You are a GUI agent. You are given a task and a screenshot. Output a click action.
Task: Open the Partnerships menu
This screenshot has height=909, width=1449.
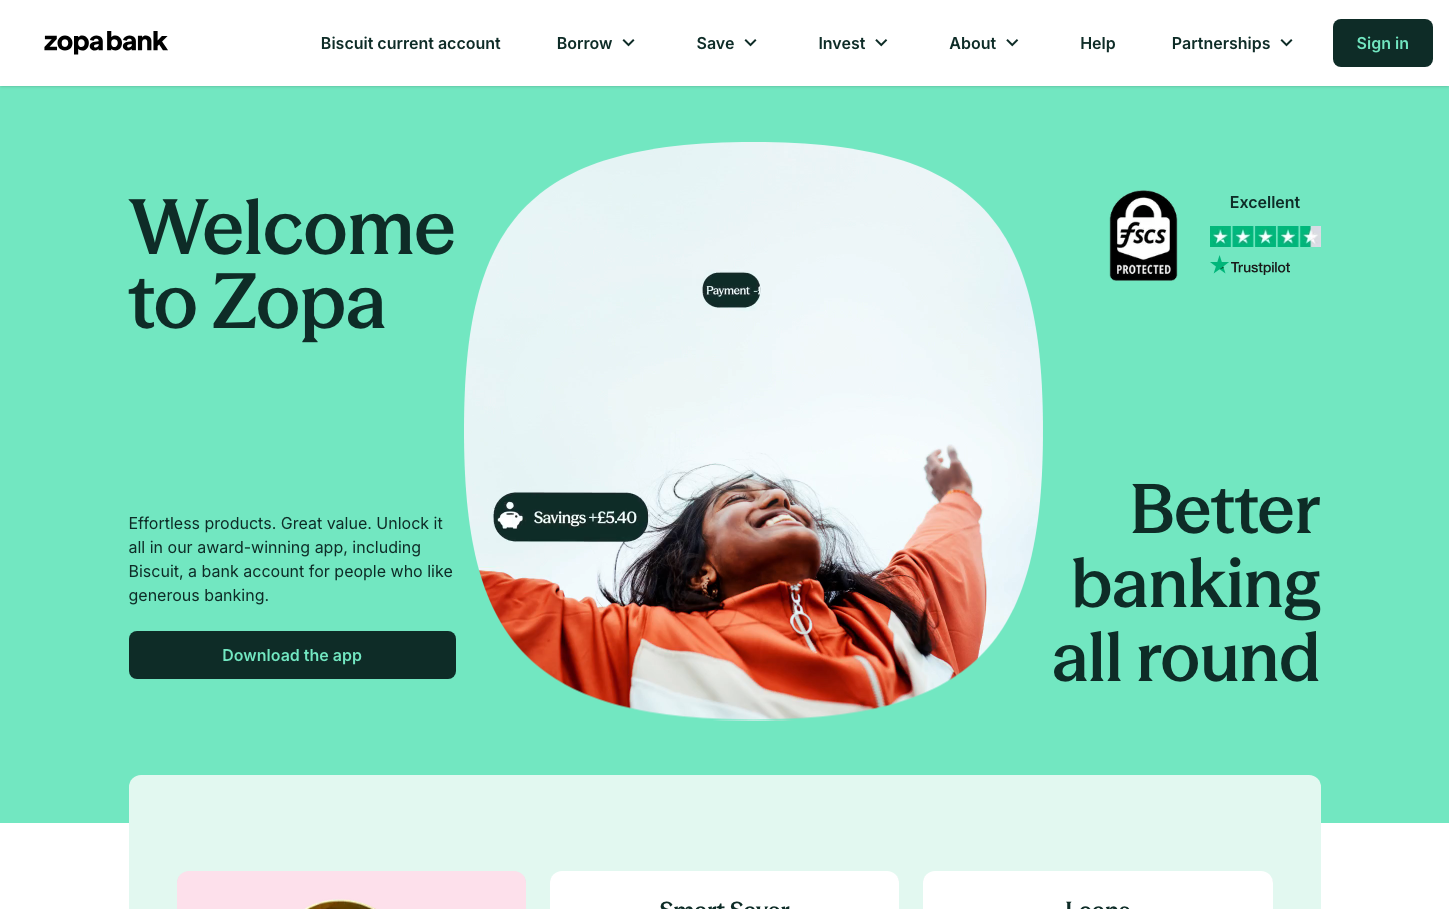(1233, 43)
